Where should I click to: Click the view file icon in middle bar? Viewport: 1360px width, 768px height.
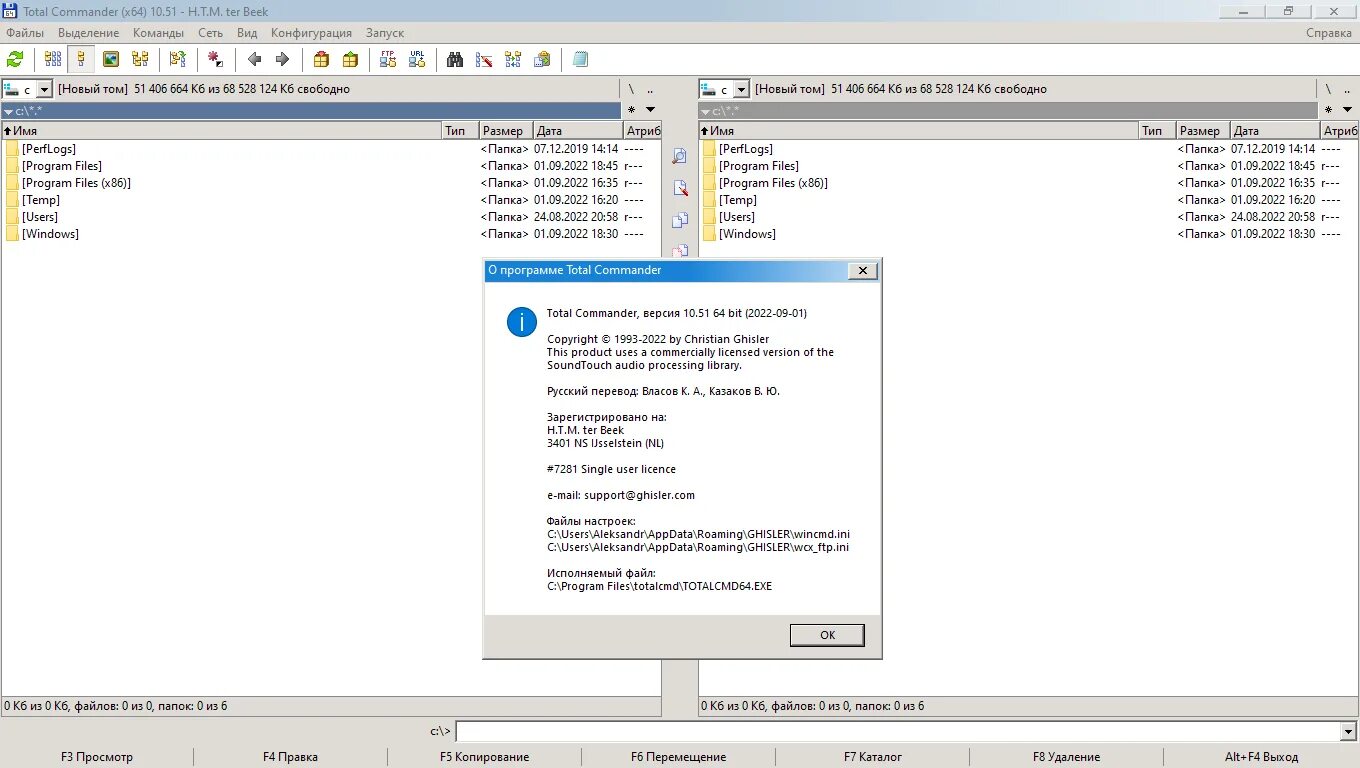(x=680, y=156)
